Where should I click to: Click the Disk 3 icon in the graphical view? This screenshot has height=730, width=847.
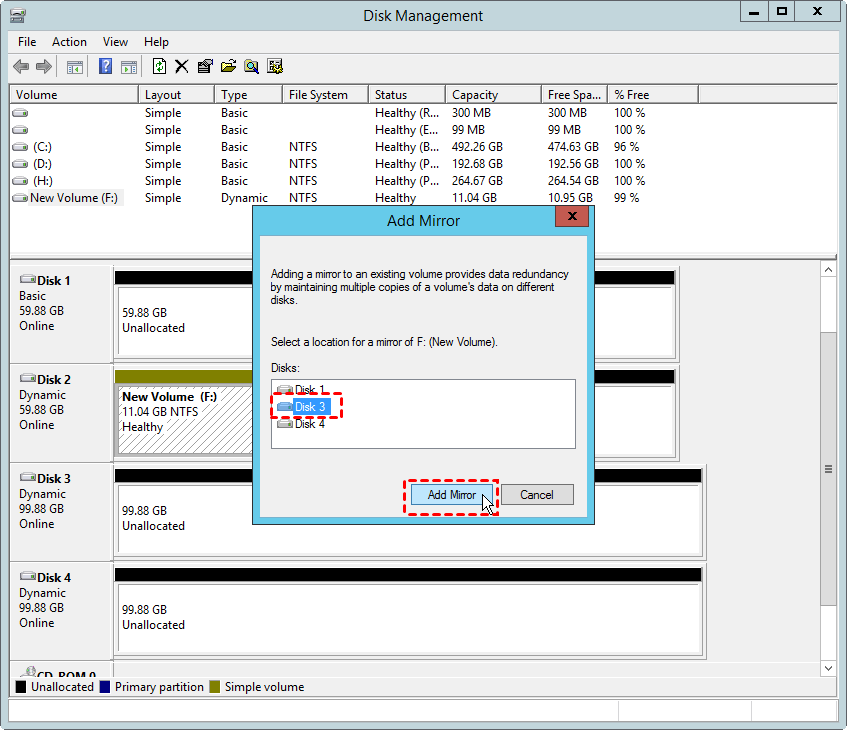pyautogui.click(x=28, y=477)
